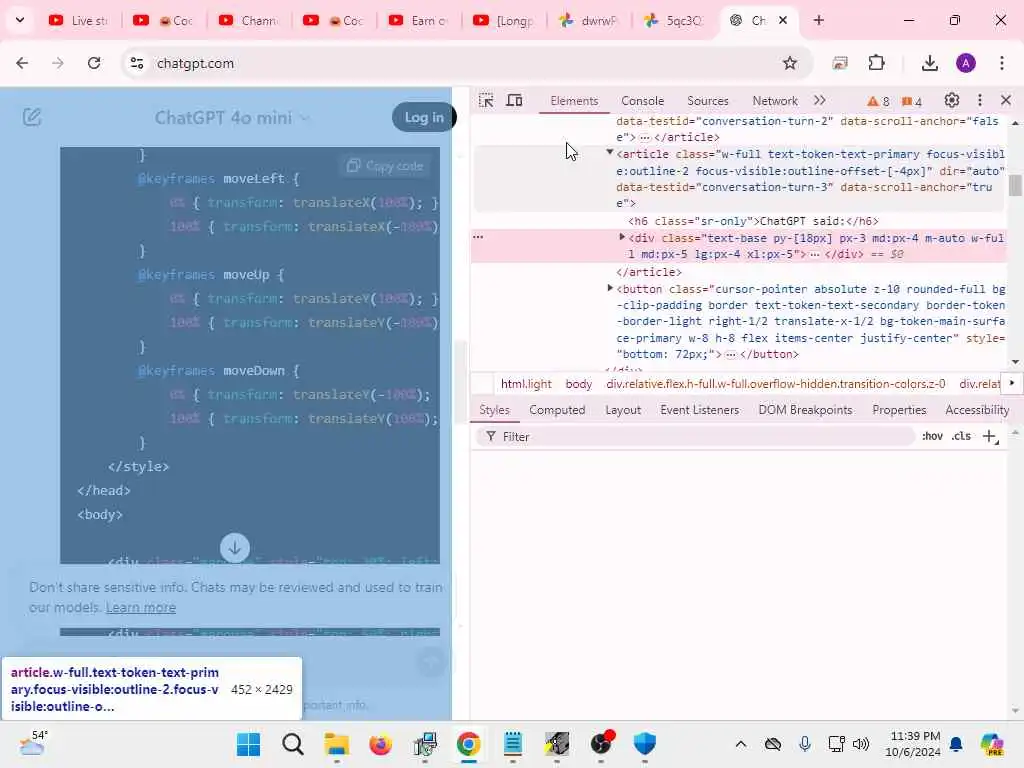This screenshot has width=1024, height=768.
Task: Start a new chat compose icon
Action: (x=32, y=118)
